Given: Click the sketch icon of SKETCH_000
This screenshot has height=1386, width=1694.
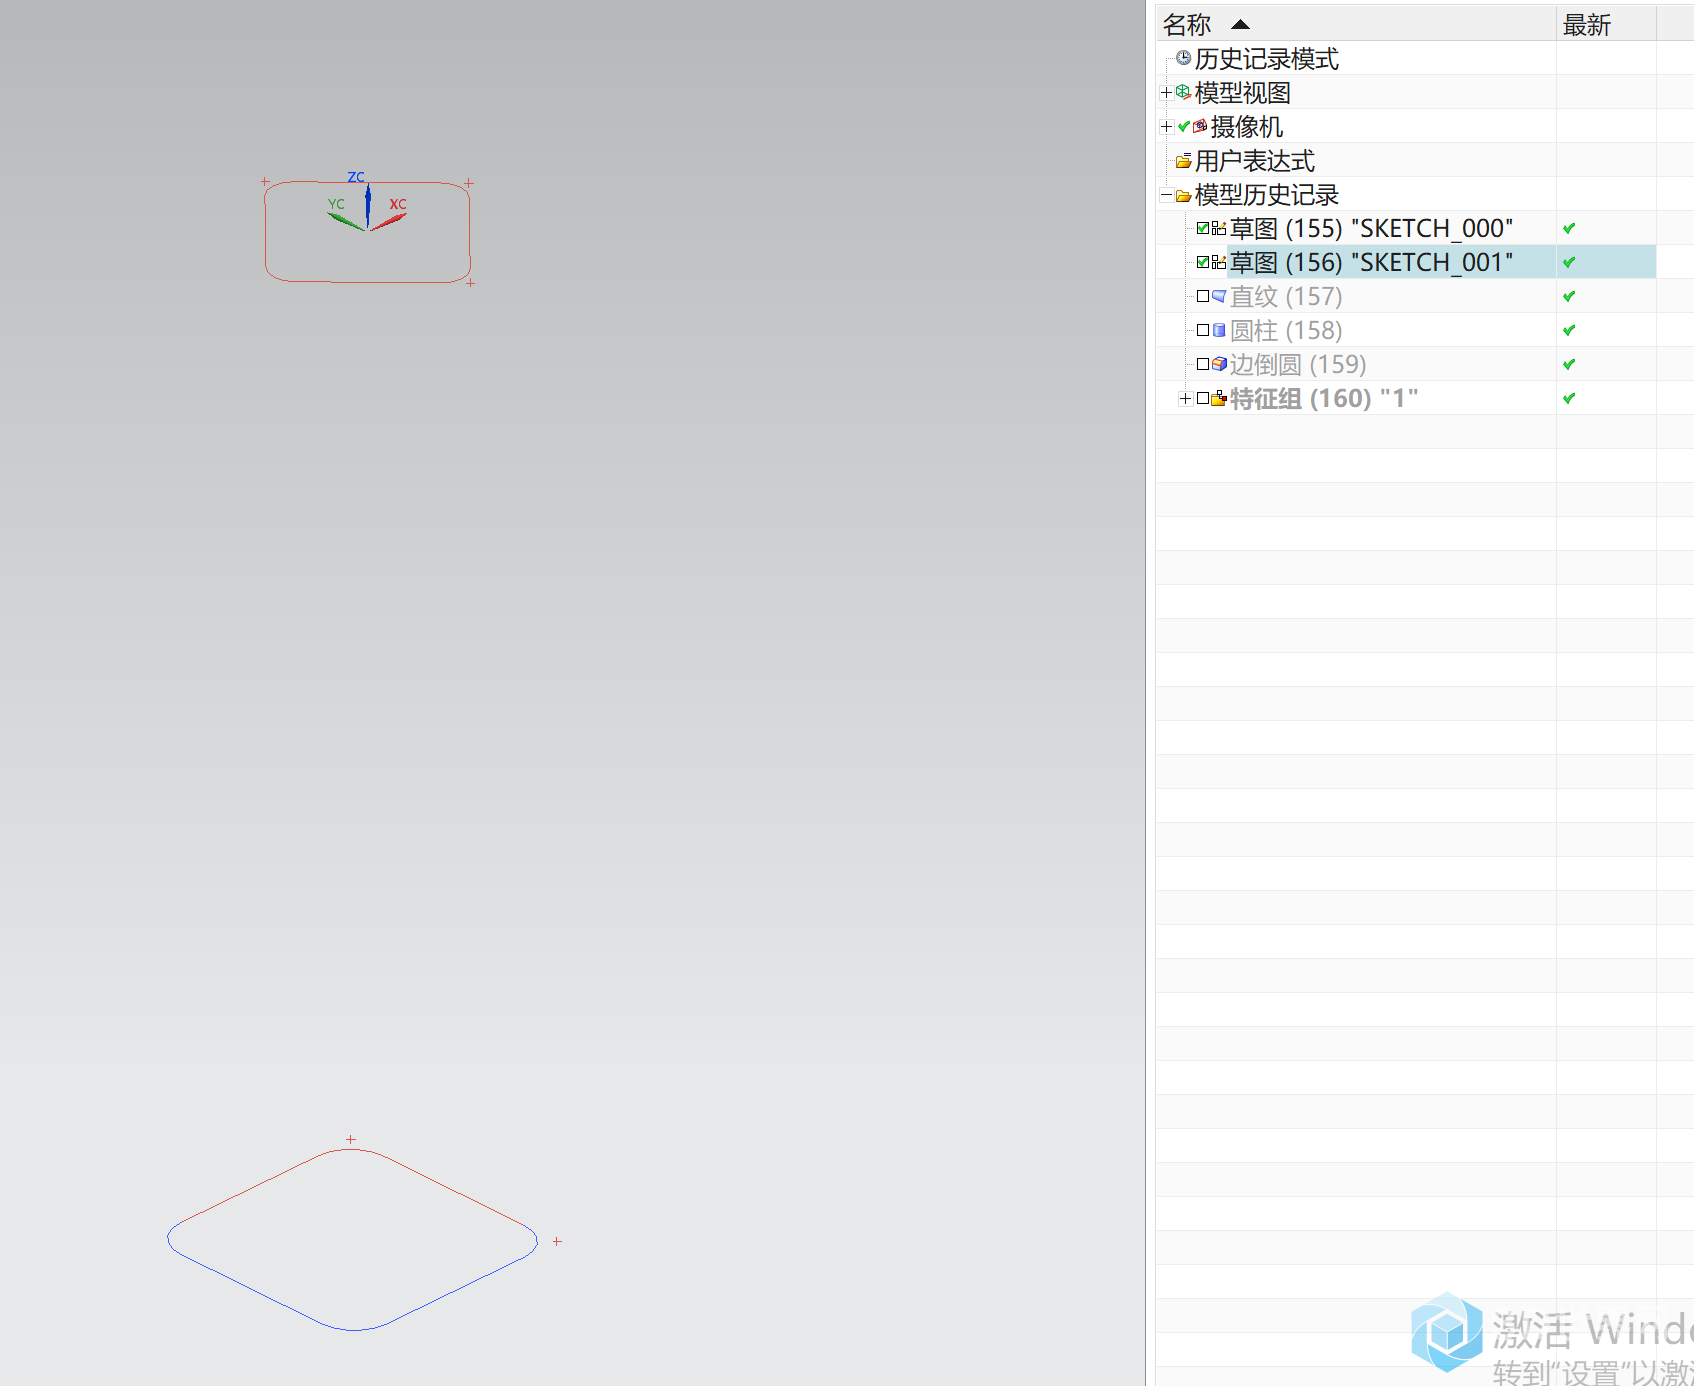Looking at the screenshot, I should (1219, 228).
